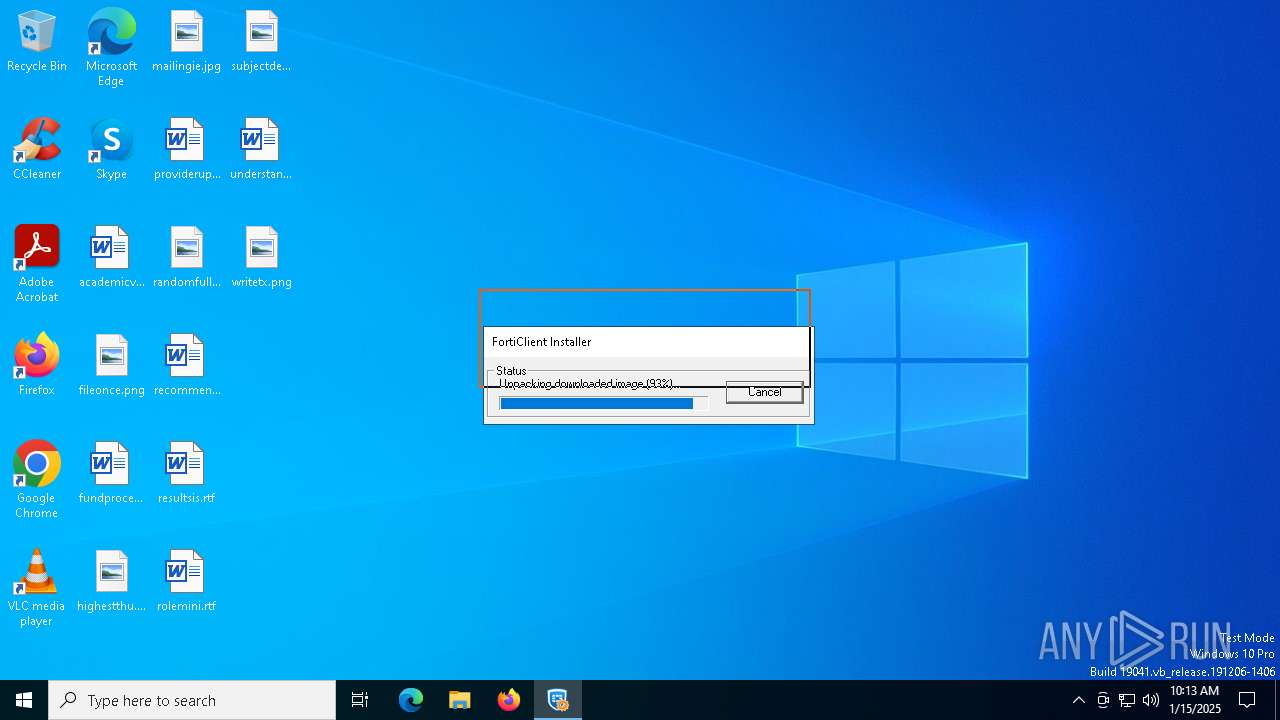Viewport: 1280px width, 720px height.
Task: Select the Google Chrome shortcut
Action: tap(37, 480)
